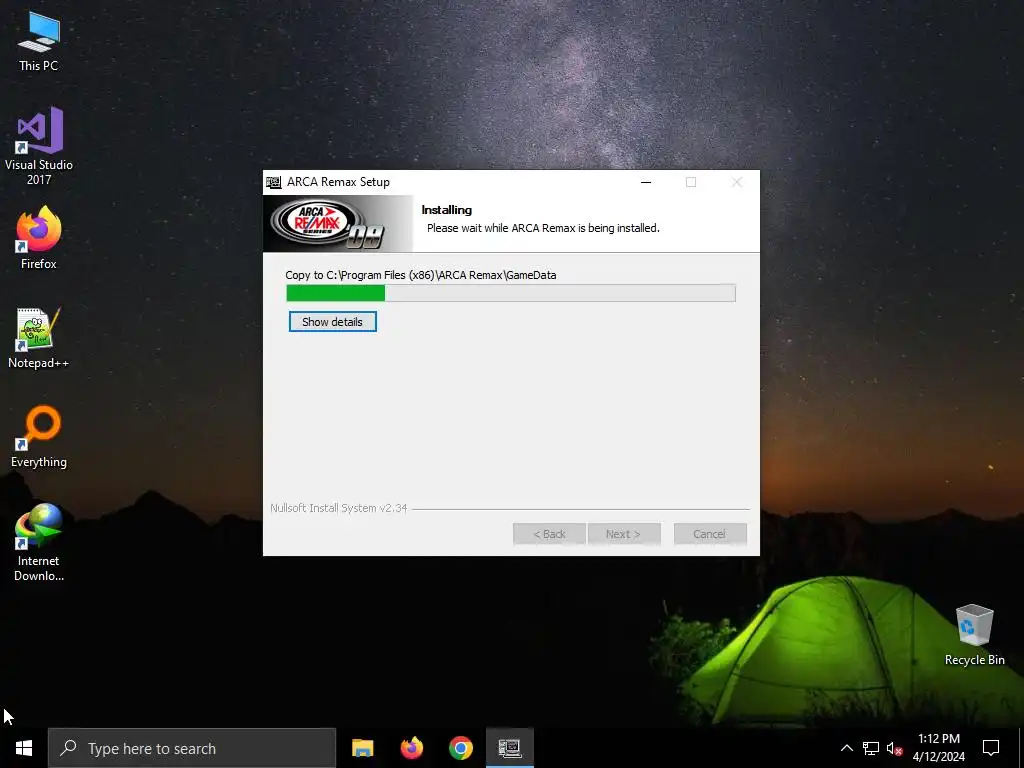Open Notepad++ desktop shortcut

39,338
